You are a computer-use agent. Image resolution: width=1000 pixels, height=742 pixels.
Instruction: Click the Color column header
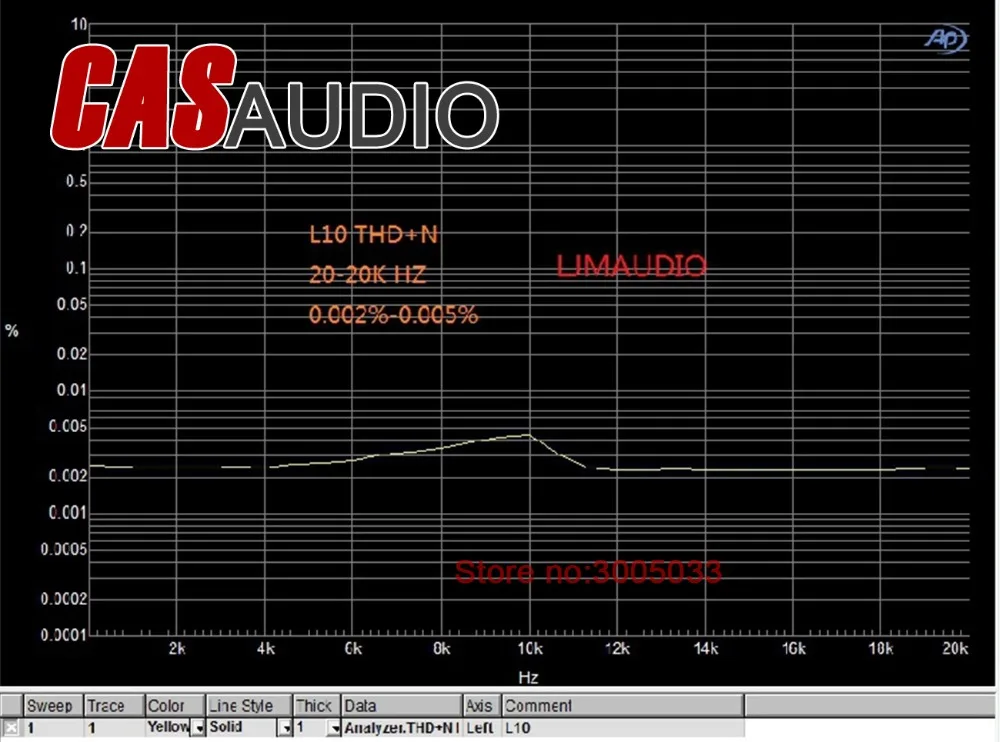[175, 706]
